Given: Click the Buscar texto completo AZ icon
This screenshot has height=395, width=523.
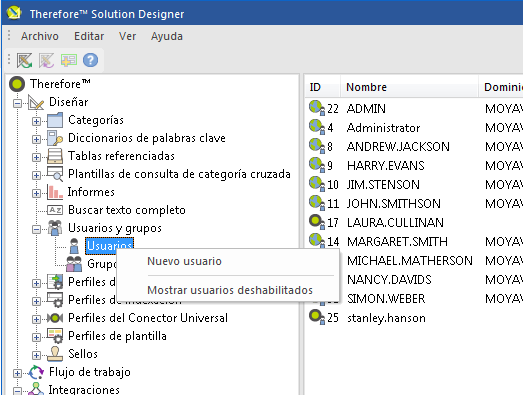Looking at the screenshot, I should click(x=55, y=210).
